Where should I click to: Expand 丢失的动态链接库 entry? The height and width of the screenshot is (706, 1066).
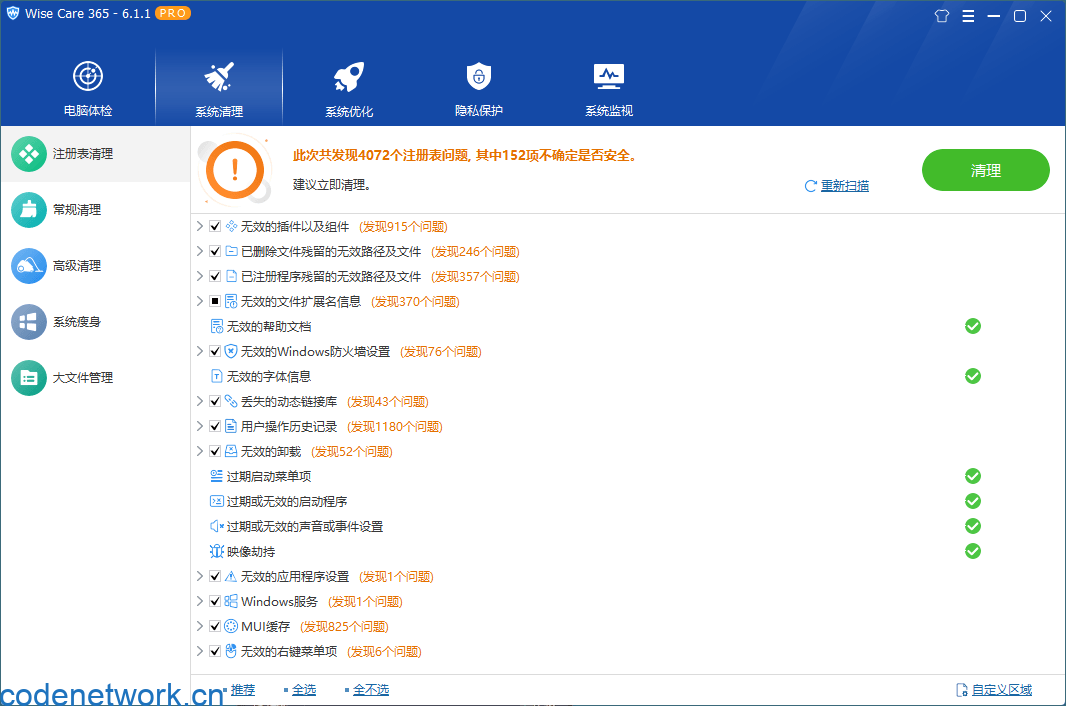(x=199, y=401)
